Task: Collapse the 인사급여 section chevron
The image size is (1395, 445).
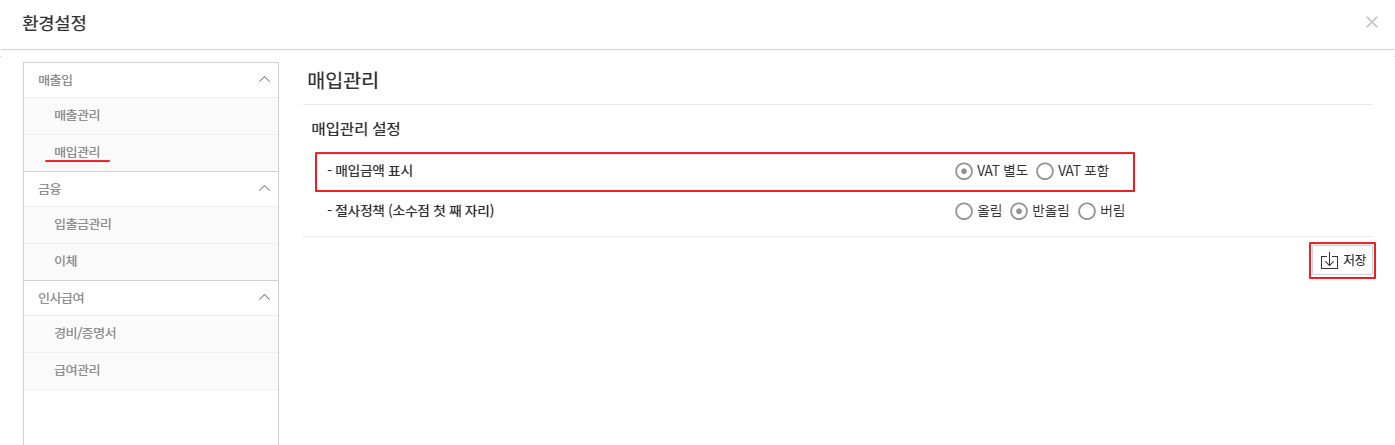Action: coord(264,297)
